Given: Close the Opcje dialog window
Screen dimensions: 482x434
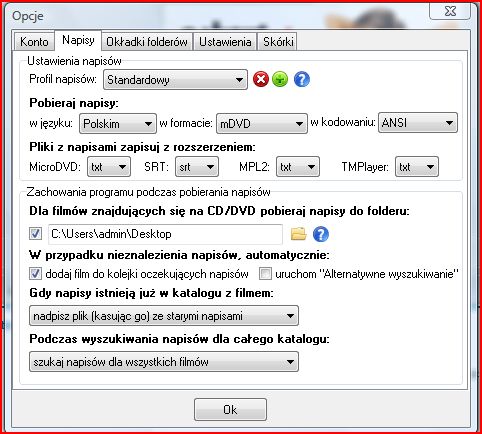Looking at the screenshot, I should [450, 11].
